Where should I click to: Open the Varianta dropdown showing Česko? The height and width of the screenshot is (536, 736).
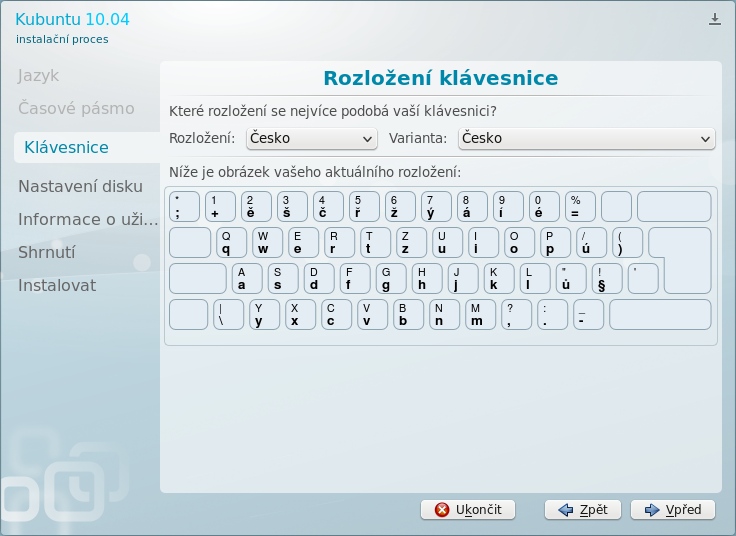(587, 138)
